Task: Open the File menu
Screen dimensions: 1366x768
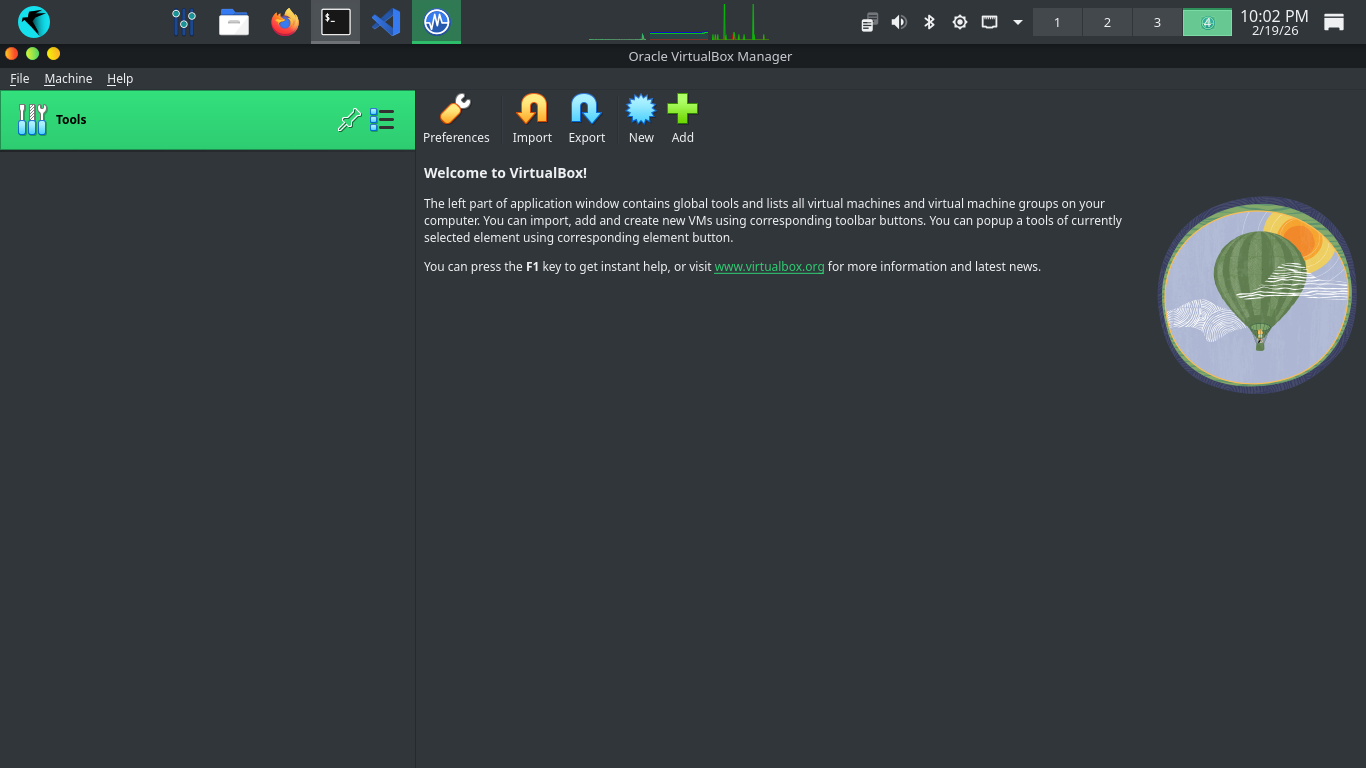Action: 19,79
